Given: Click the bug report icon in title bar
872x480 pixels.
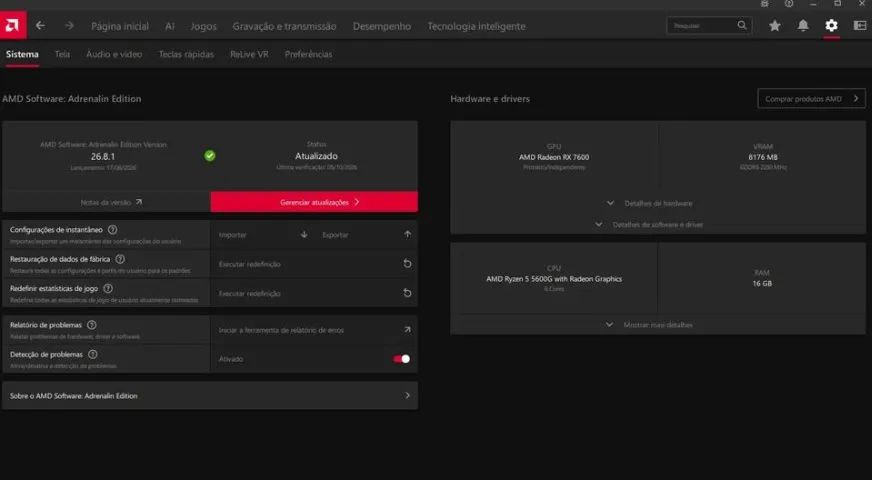Looking at the screenshot, I should [x=765, y=4].
